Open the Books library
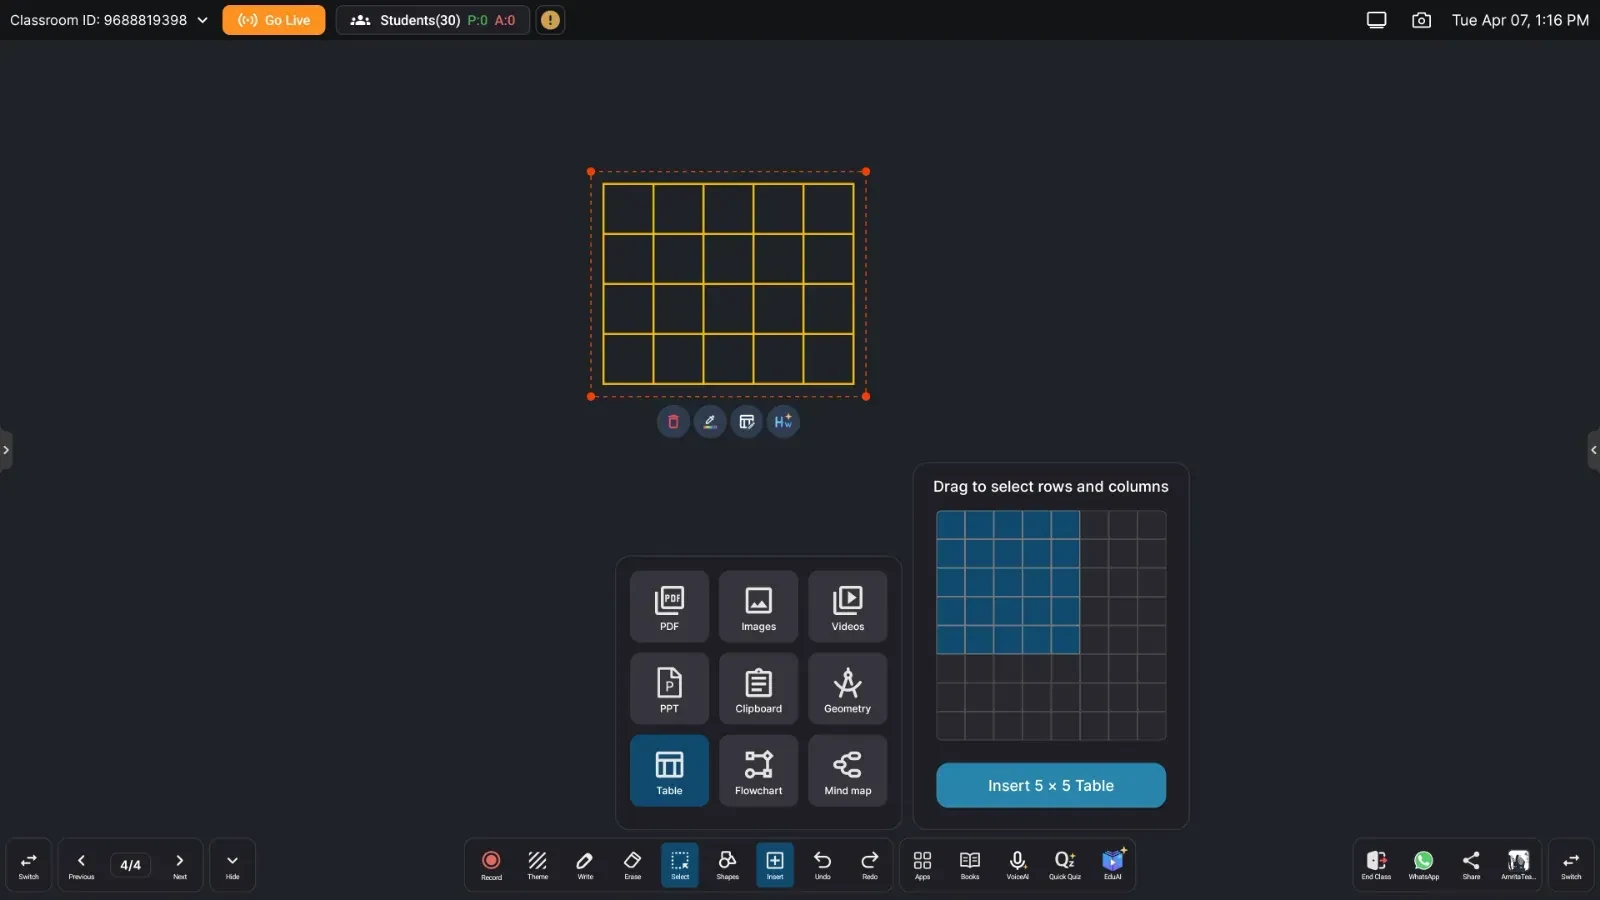Image resolution: width=1600 pixels, height=900 pixels. tap(970, 865)
